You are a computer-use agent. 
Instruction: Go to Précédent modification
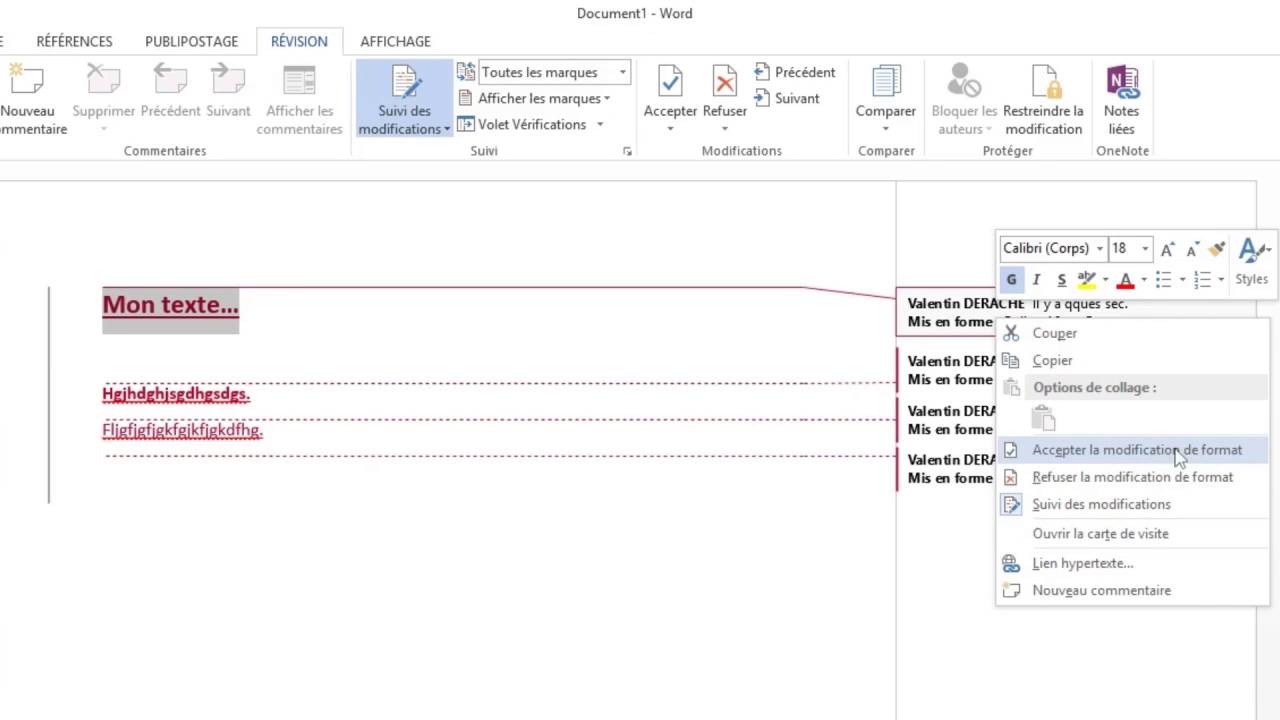pos(794,72)
